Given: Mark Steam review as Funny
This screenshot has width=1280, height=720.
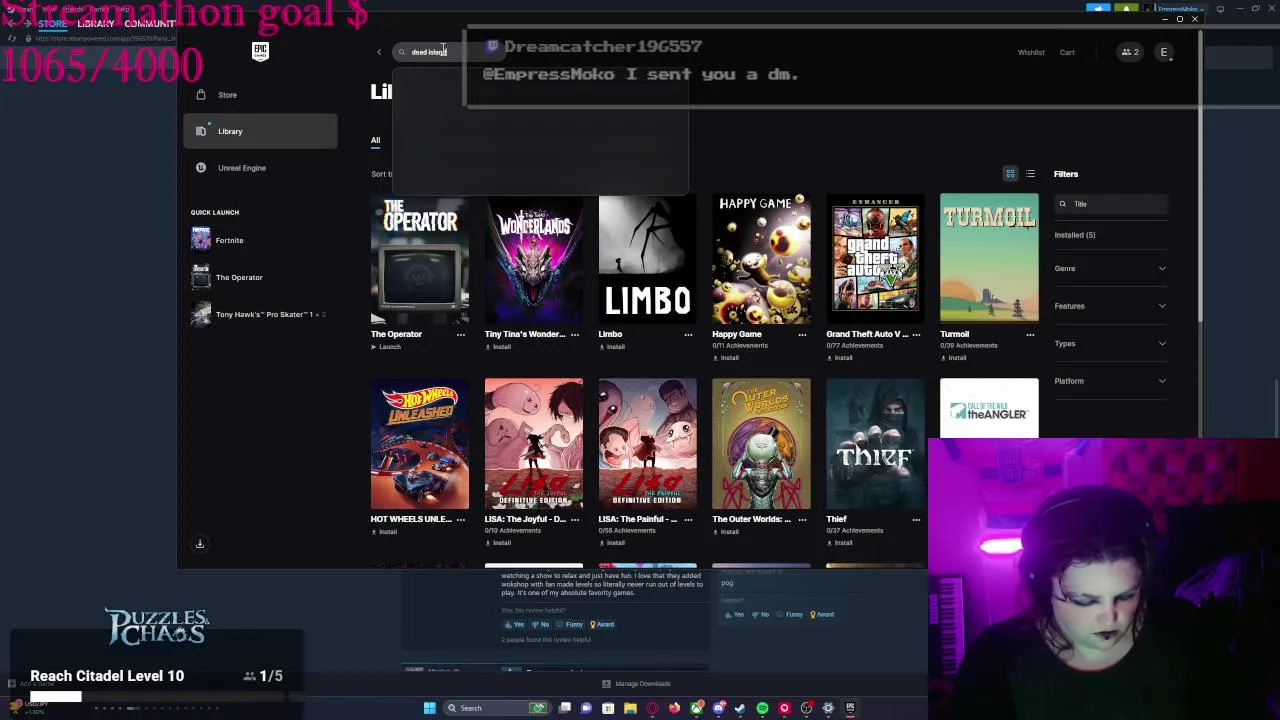Looking at the screenshot, I should point(570,624).
